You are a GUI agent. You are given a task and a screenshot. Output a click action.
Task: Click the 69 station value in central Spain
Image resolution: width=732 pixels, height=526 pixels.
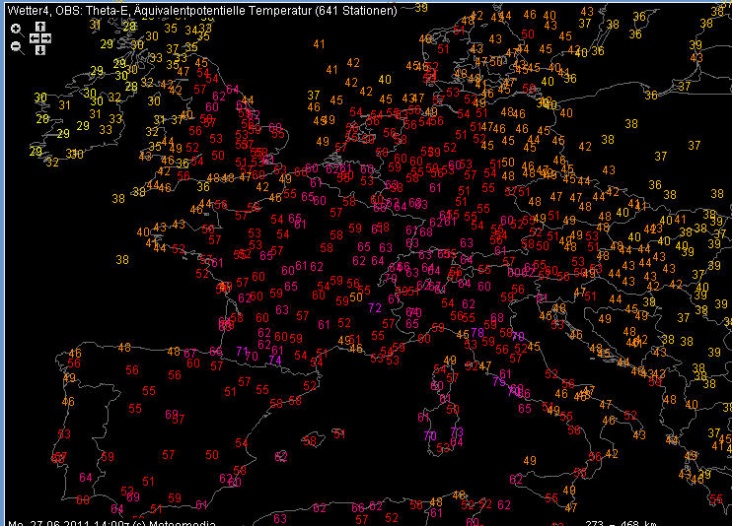click(x=171, y=414)
